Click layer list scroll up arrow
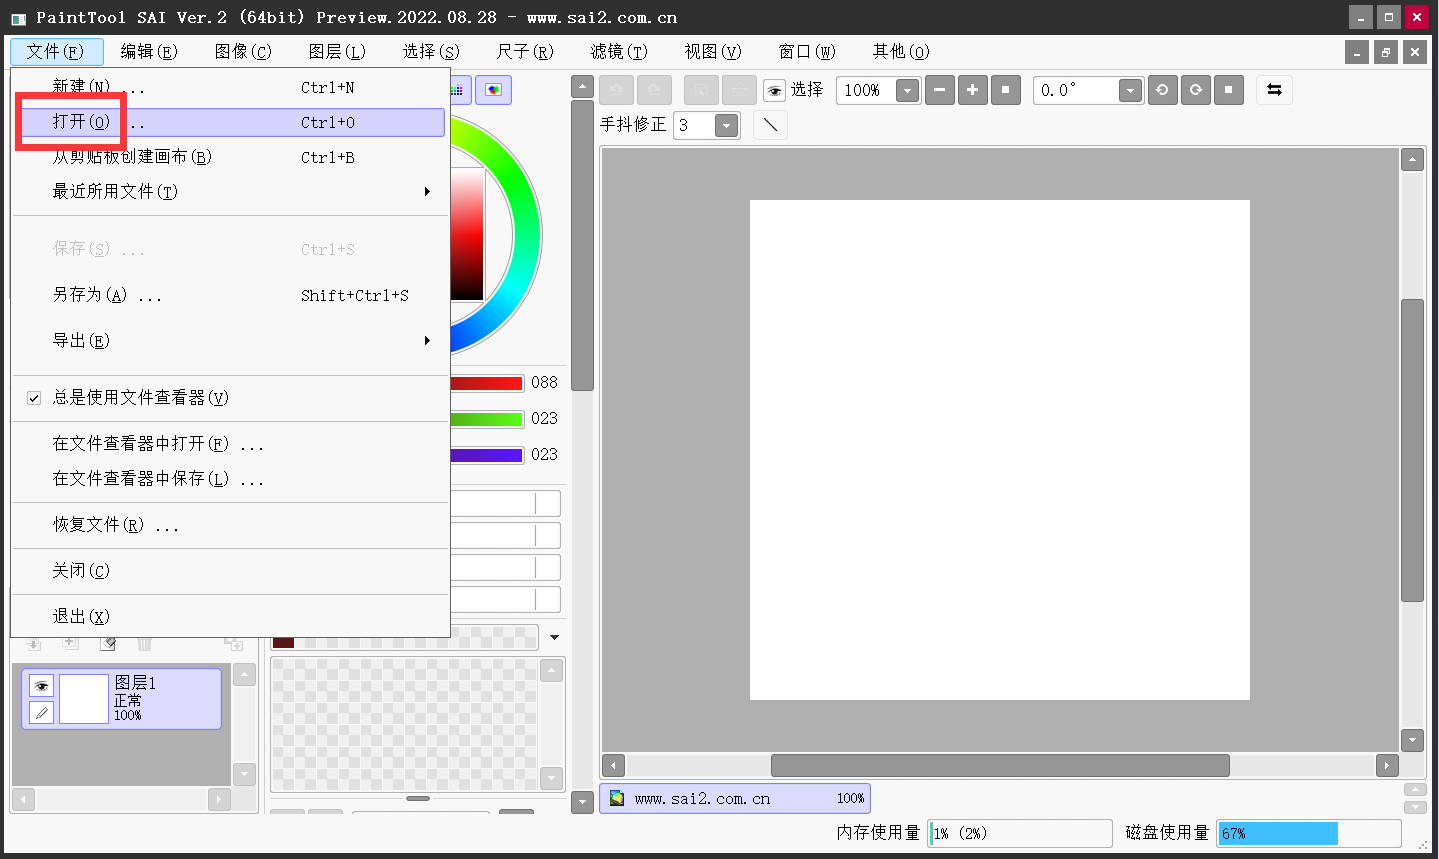 click(x=244, y=674)
